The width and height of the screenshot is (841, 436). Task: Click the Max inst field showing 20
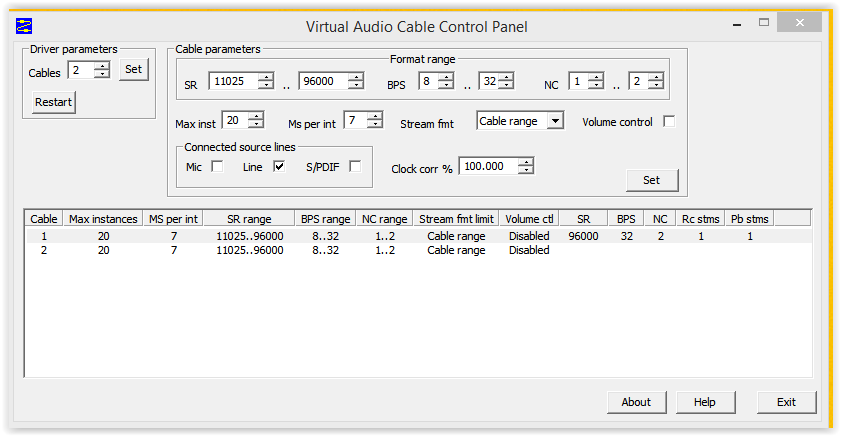click(x=235, y=120)
